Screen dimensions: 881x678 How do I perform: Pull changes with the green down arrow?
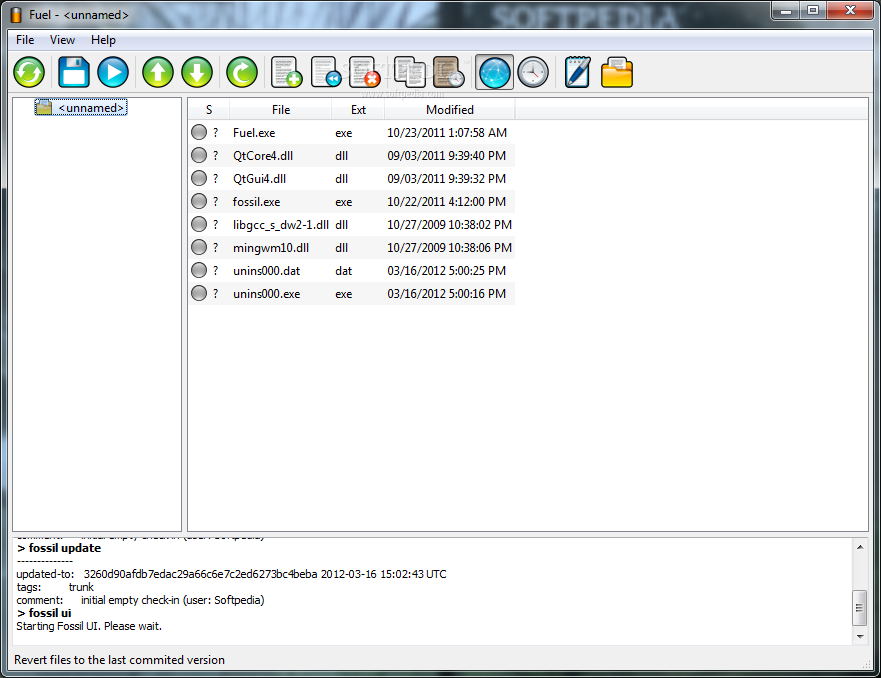197,72
